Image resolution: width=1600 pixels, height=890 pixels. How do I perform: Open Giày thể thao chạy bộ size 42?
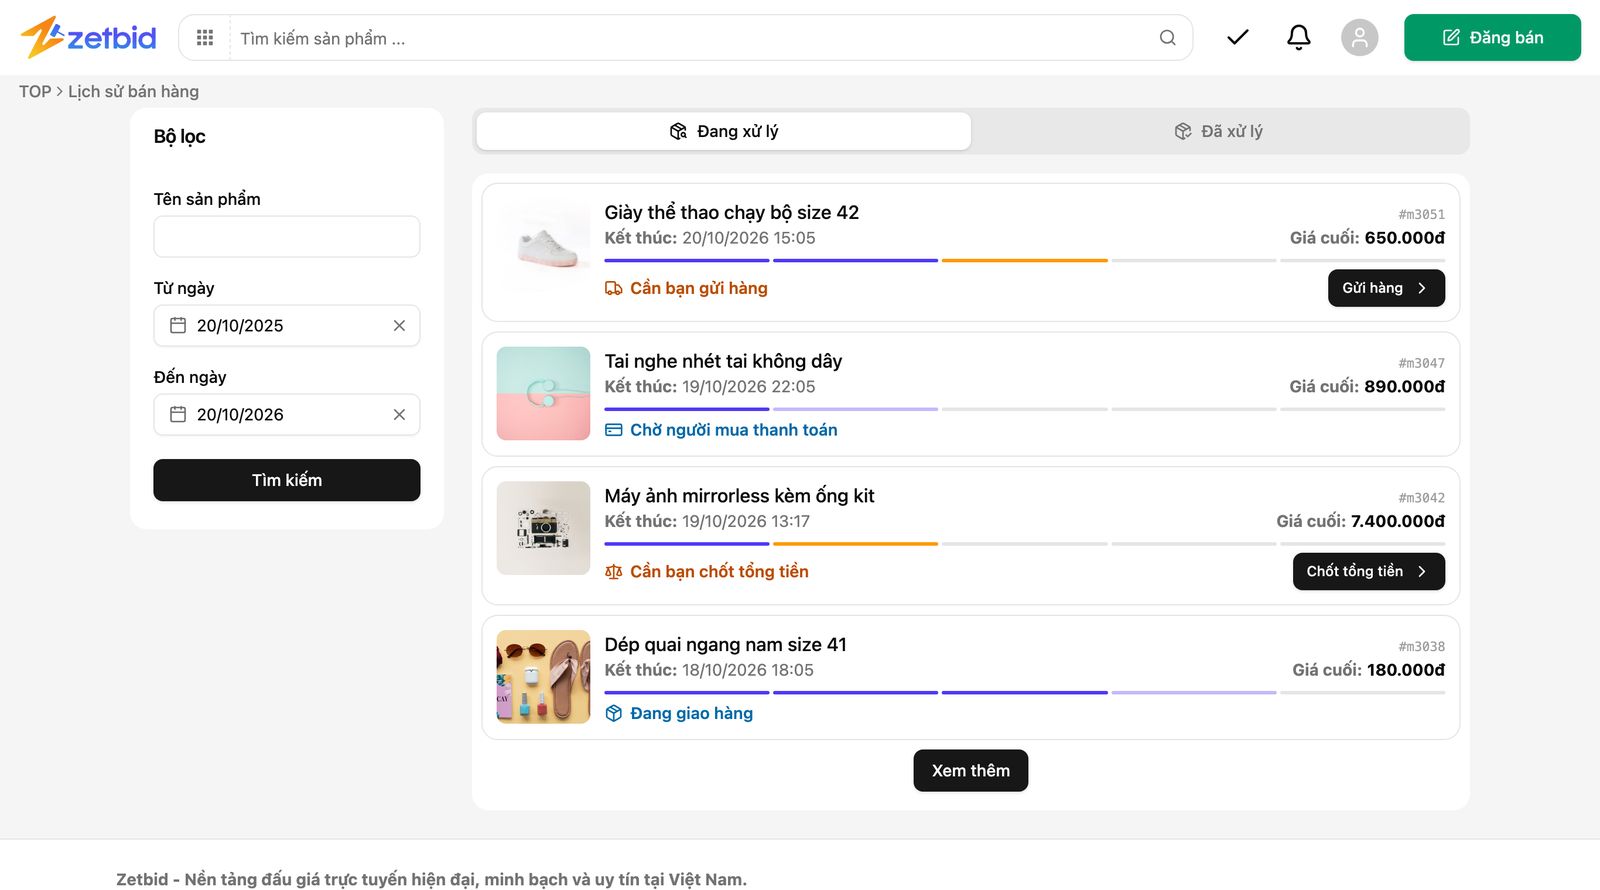[732, 212]
